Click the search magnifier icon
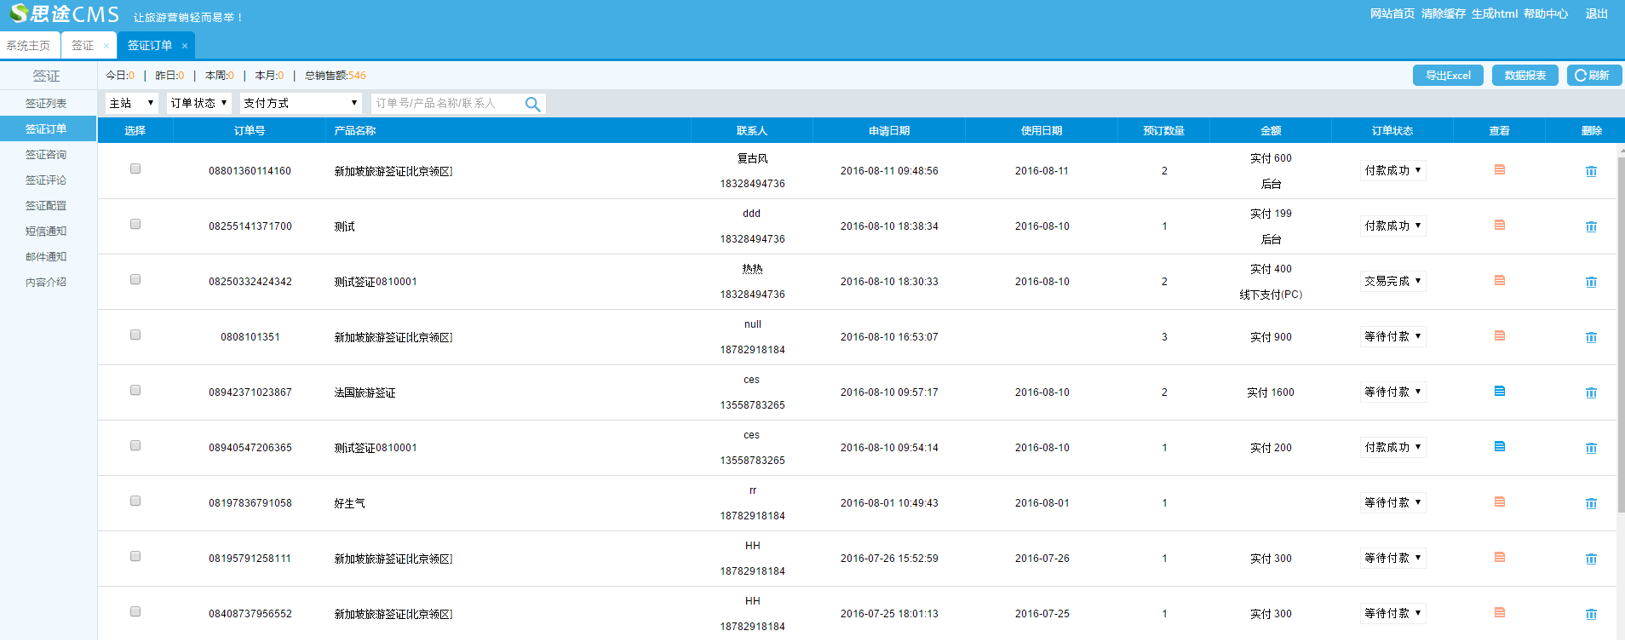The image size is (1625, 640). pos(532,104)
